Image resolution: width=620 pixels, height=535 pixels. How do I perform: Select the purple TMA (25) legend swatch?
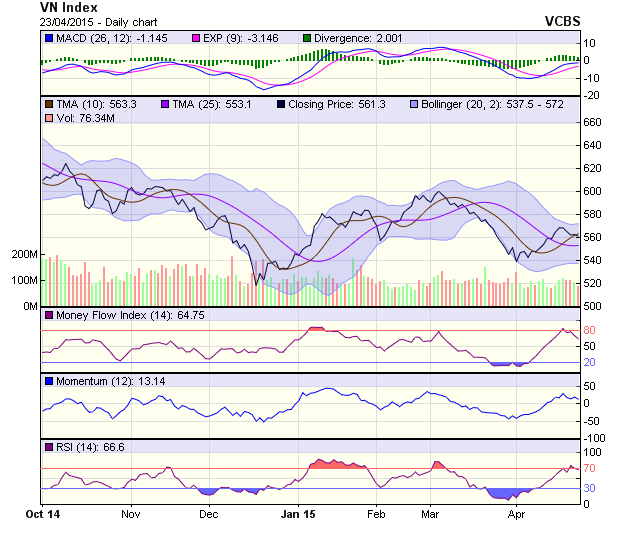[164, 103]
